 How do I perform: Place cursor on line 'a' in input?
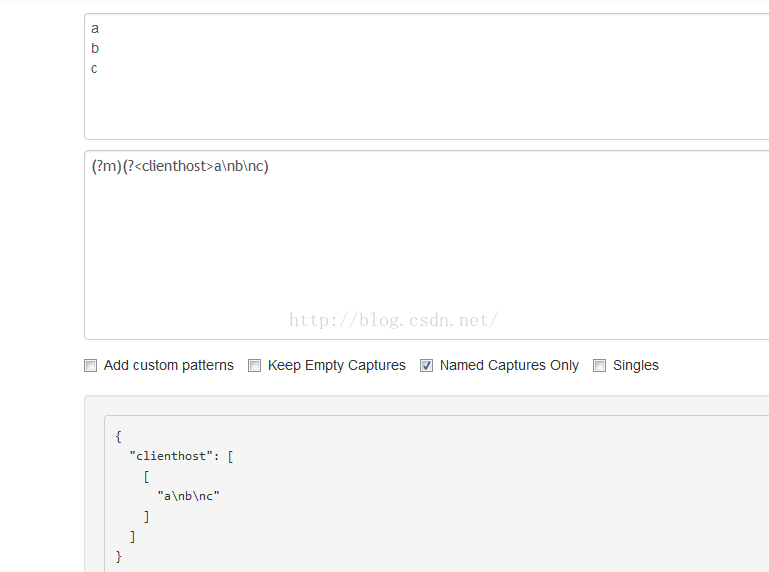95,29
